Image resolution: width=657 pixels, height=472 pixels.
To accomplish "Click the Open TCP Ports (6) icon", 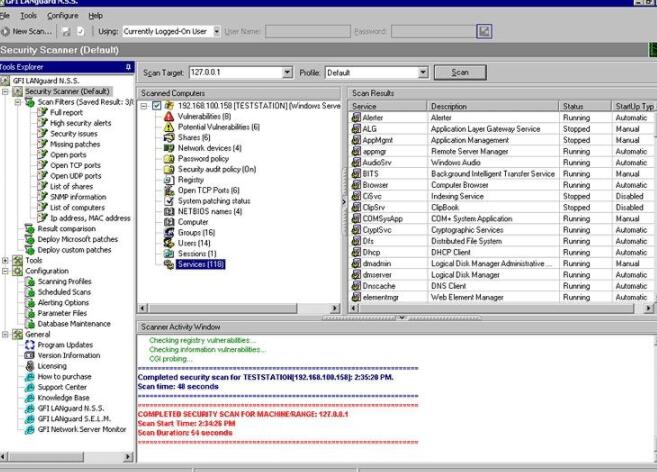I will coord(168,190).
